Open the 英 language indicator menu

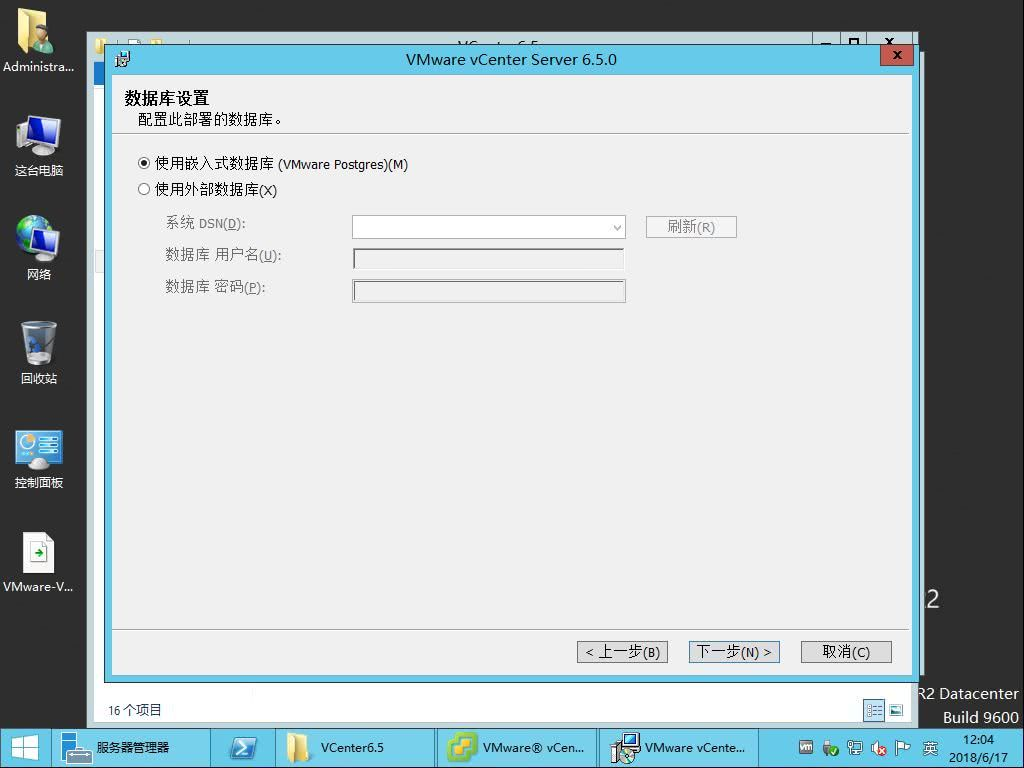931,747
